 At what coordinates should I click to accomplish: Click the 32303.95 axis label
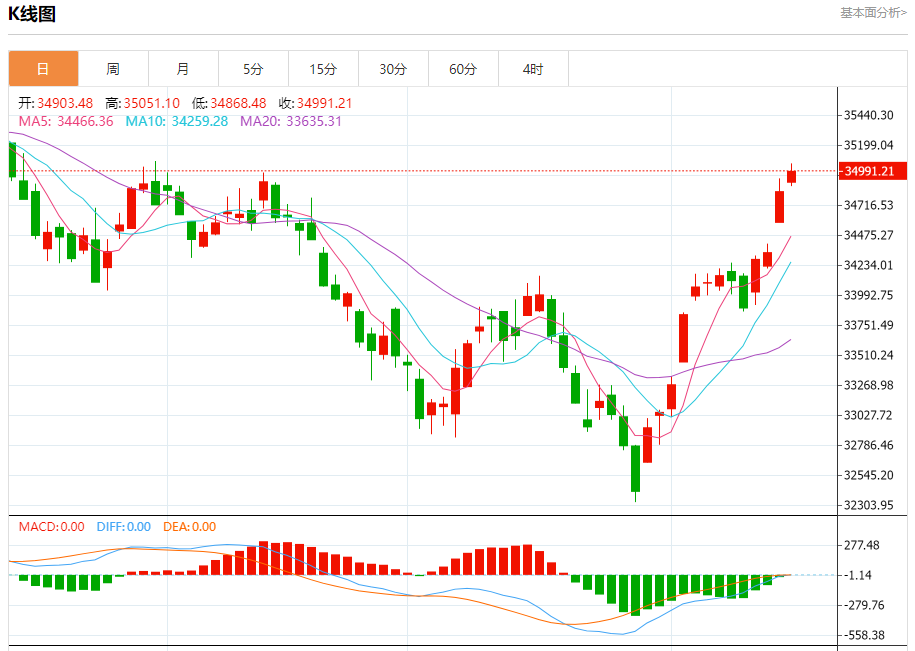point(869,505)
